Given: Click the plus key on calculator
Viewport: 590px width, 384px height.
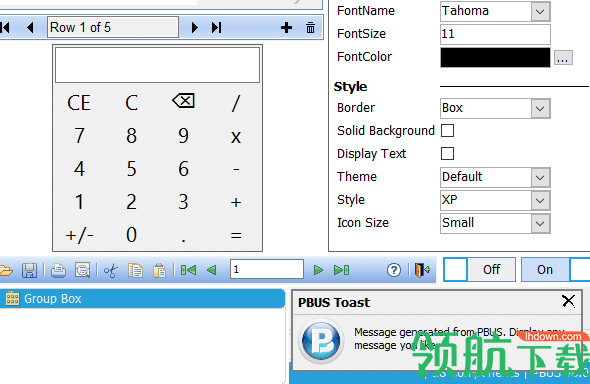Looking at the screenshot, I should (236, 203).
